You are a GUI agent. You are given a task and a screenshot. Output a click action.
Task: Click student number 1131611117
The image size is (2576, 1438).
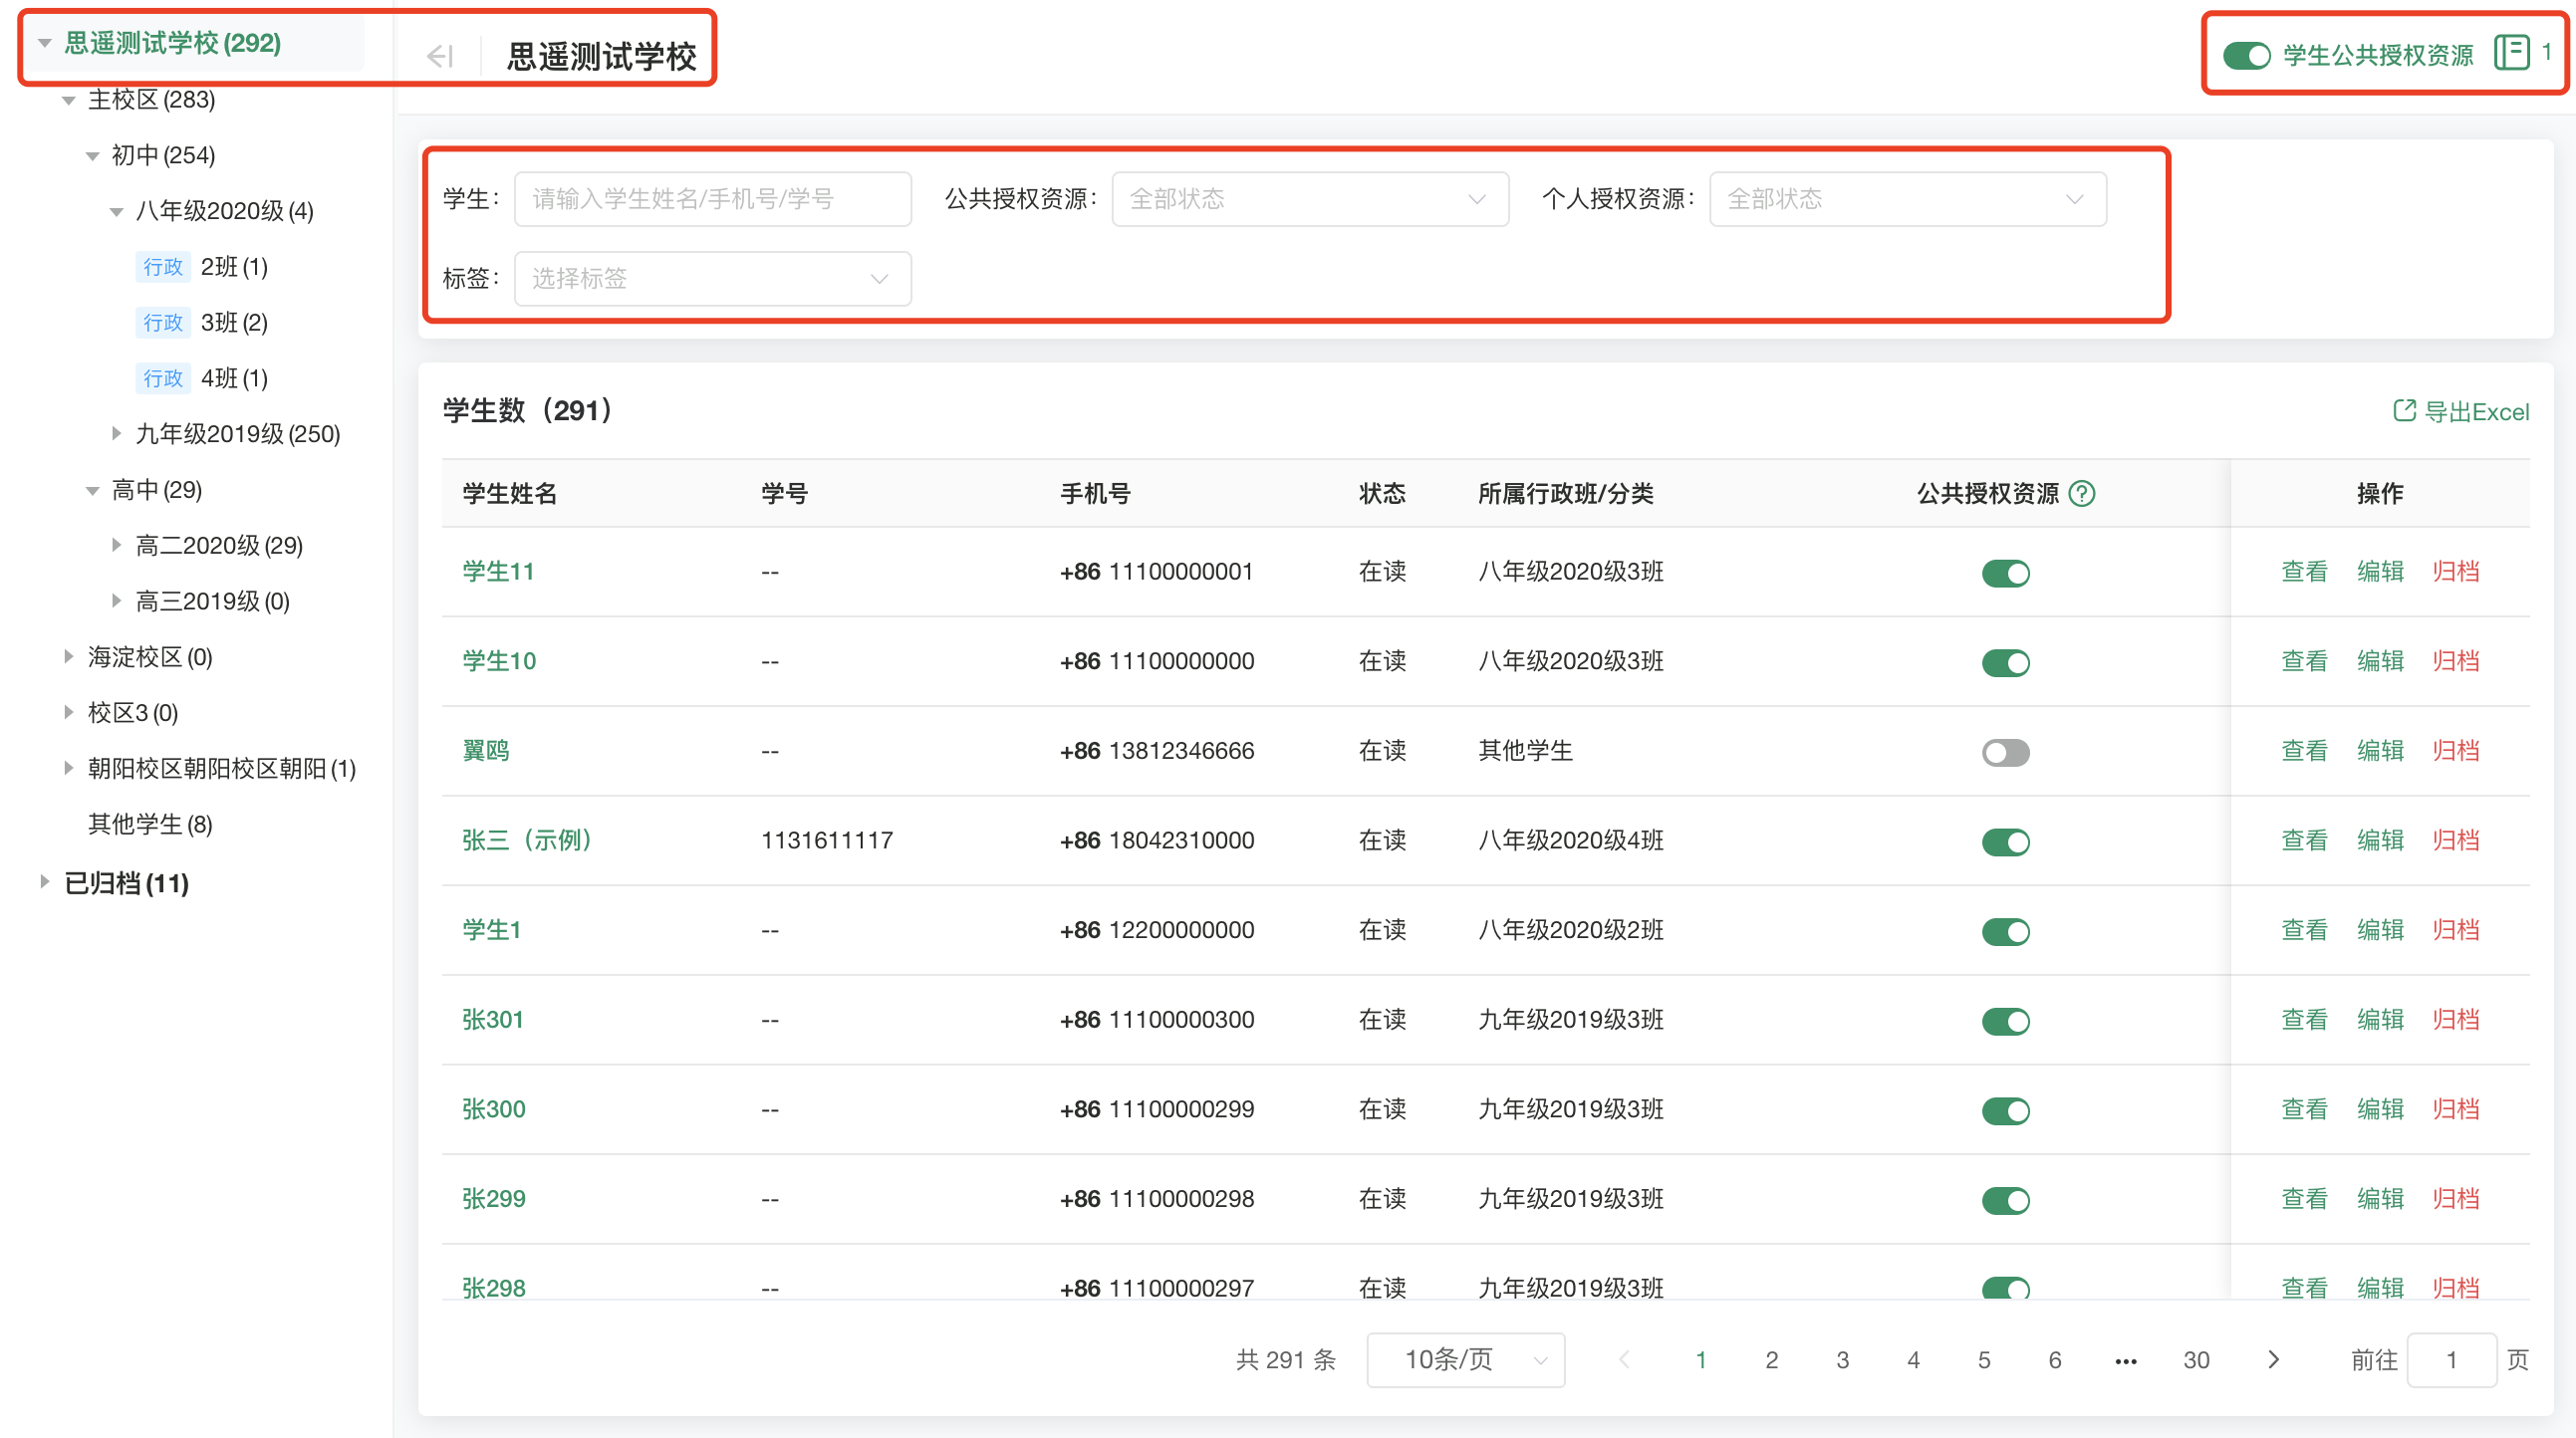827,840
